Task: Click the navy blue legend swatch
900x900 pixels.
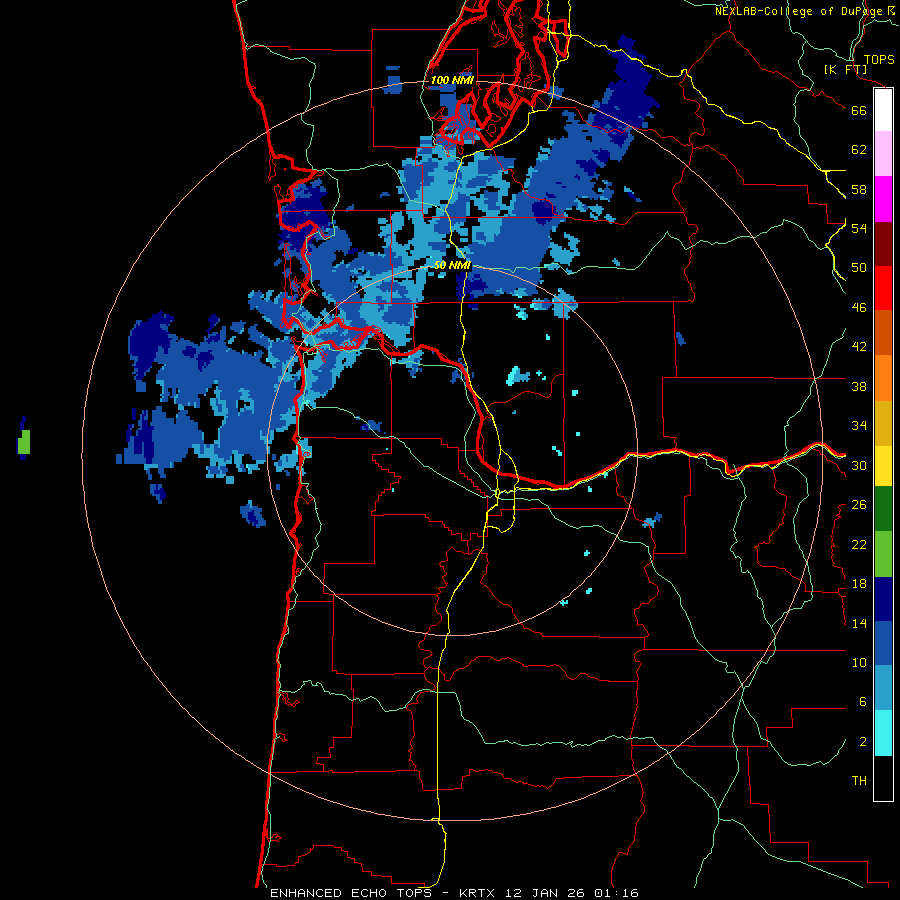Action: coord(883,599)
